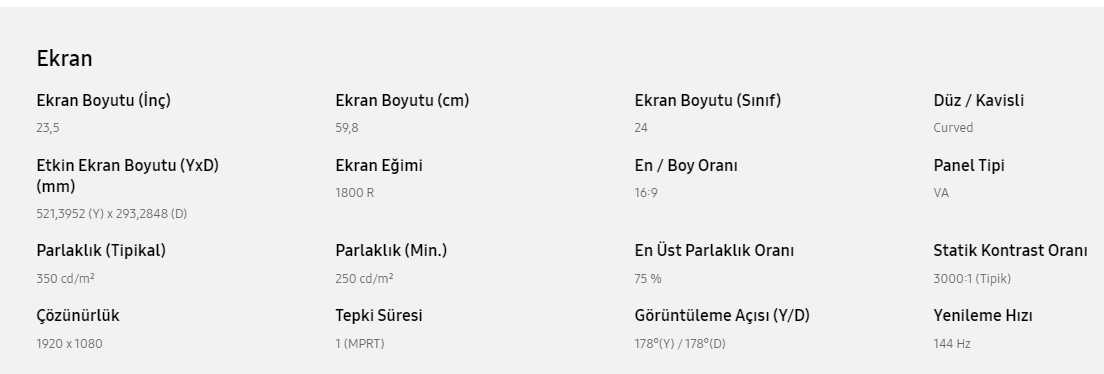Click the Ekran section heading
The height and width of the screenshot is (374, 1104).
[64, 58]
